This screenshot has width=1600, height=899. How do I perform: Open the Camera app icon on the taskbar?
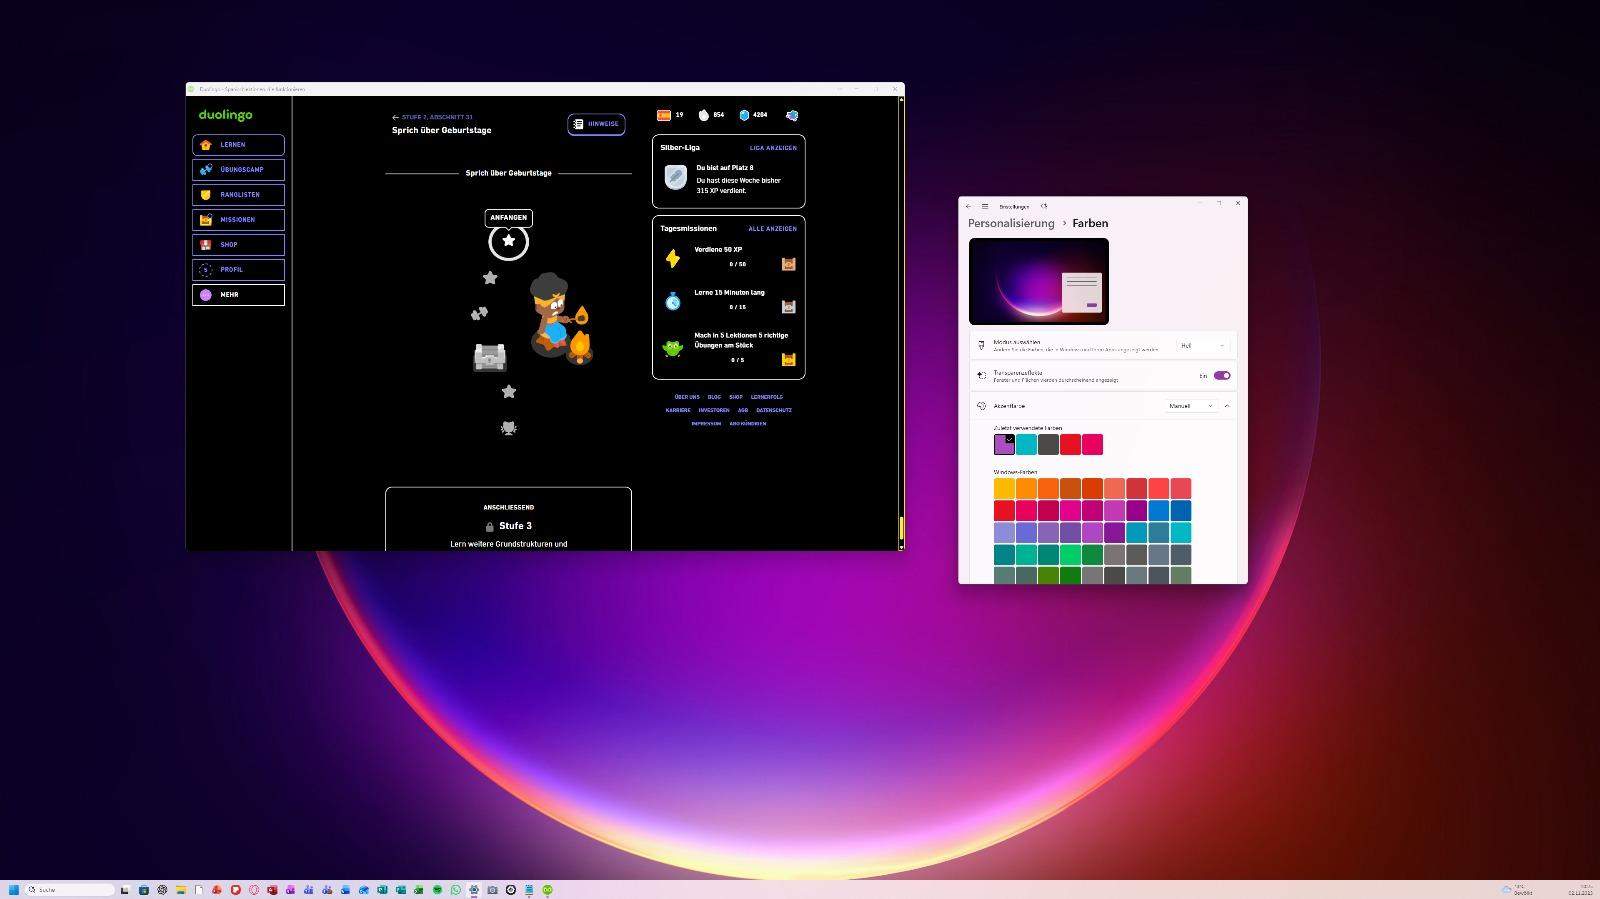pyautogui.click(x=492, y=889)
